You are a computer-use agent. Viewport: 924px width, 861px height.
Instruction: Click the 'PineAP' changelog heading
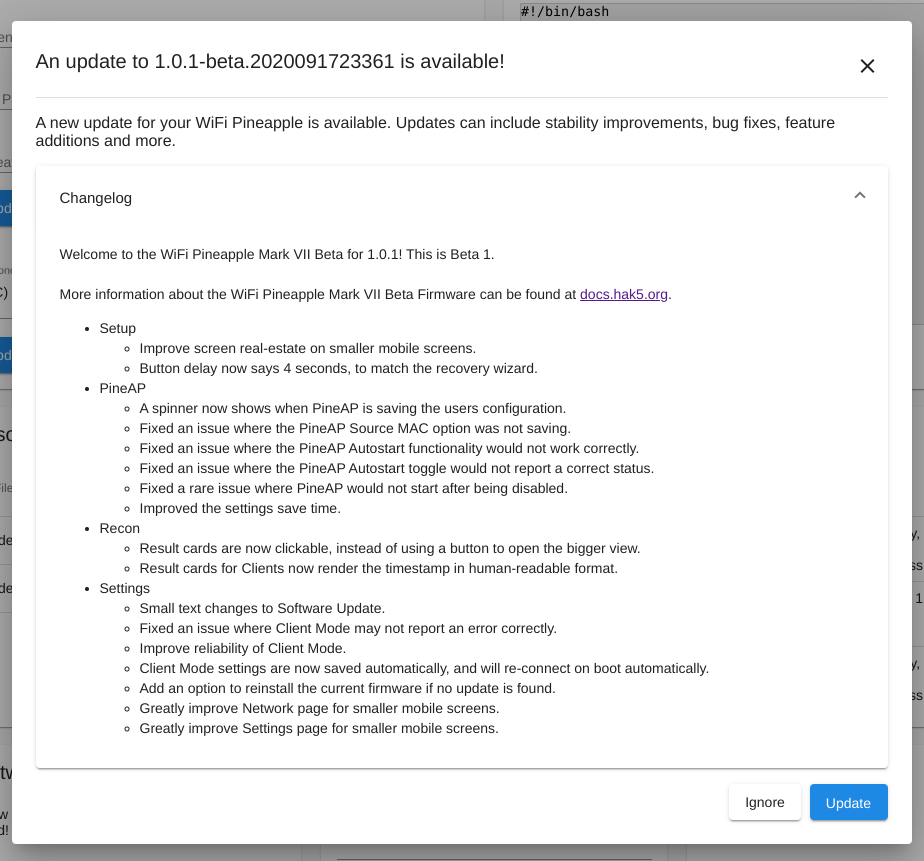click(123, 388)
